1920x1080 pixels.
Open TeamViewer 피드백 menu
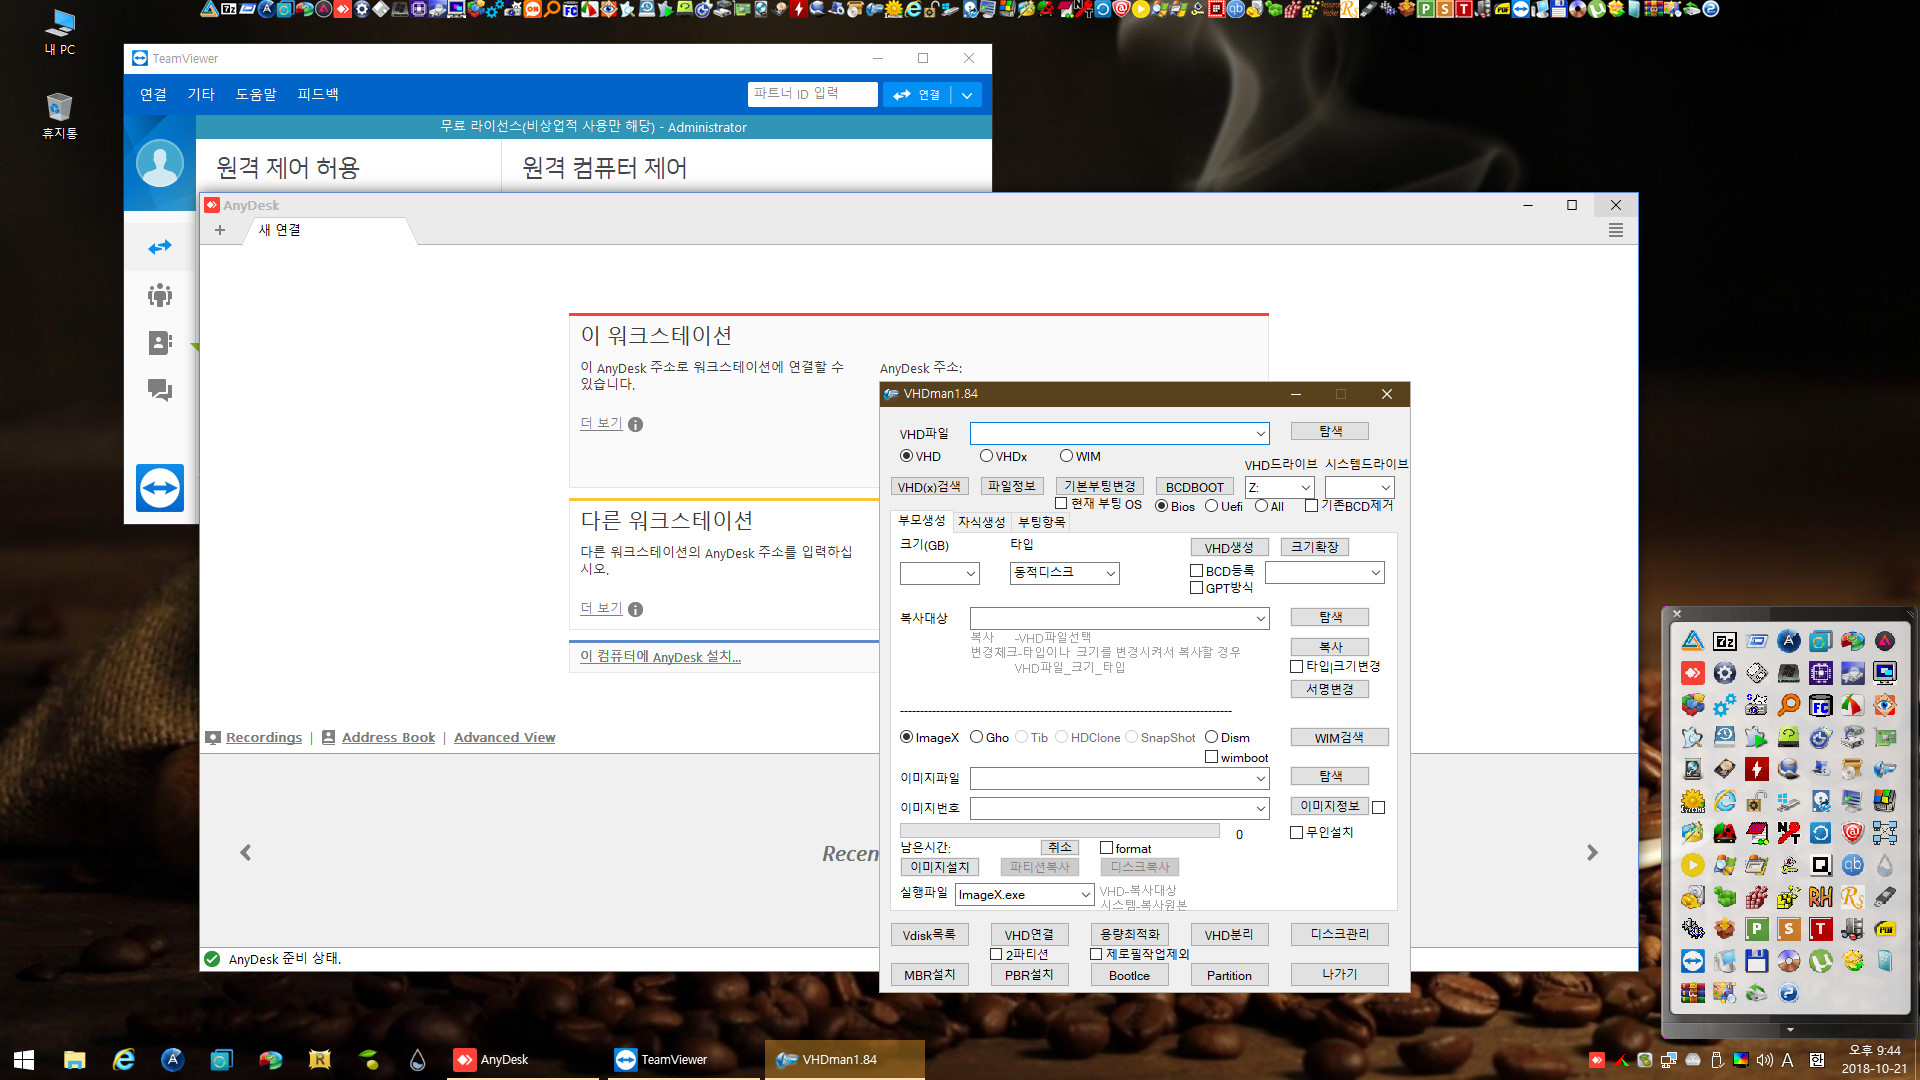(318, 94)
